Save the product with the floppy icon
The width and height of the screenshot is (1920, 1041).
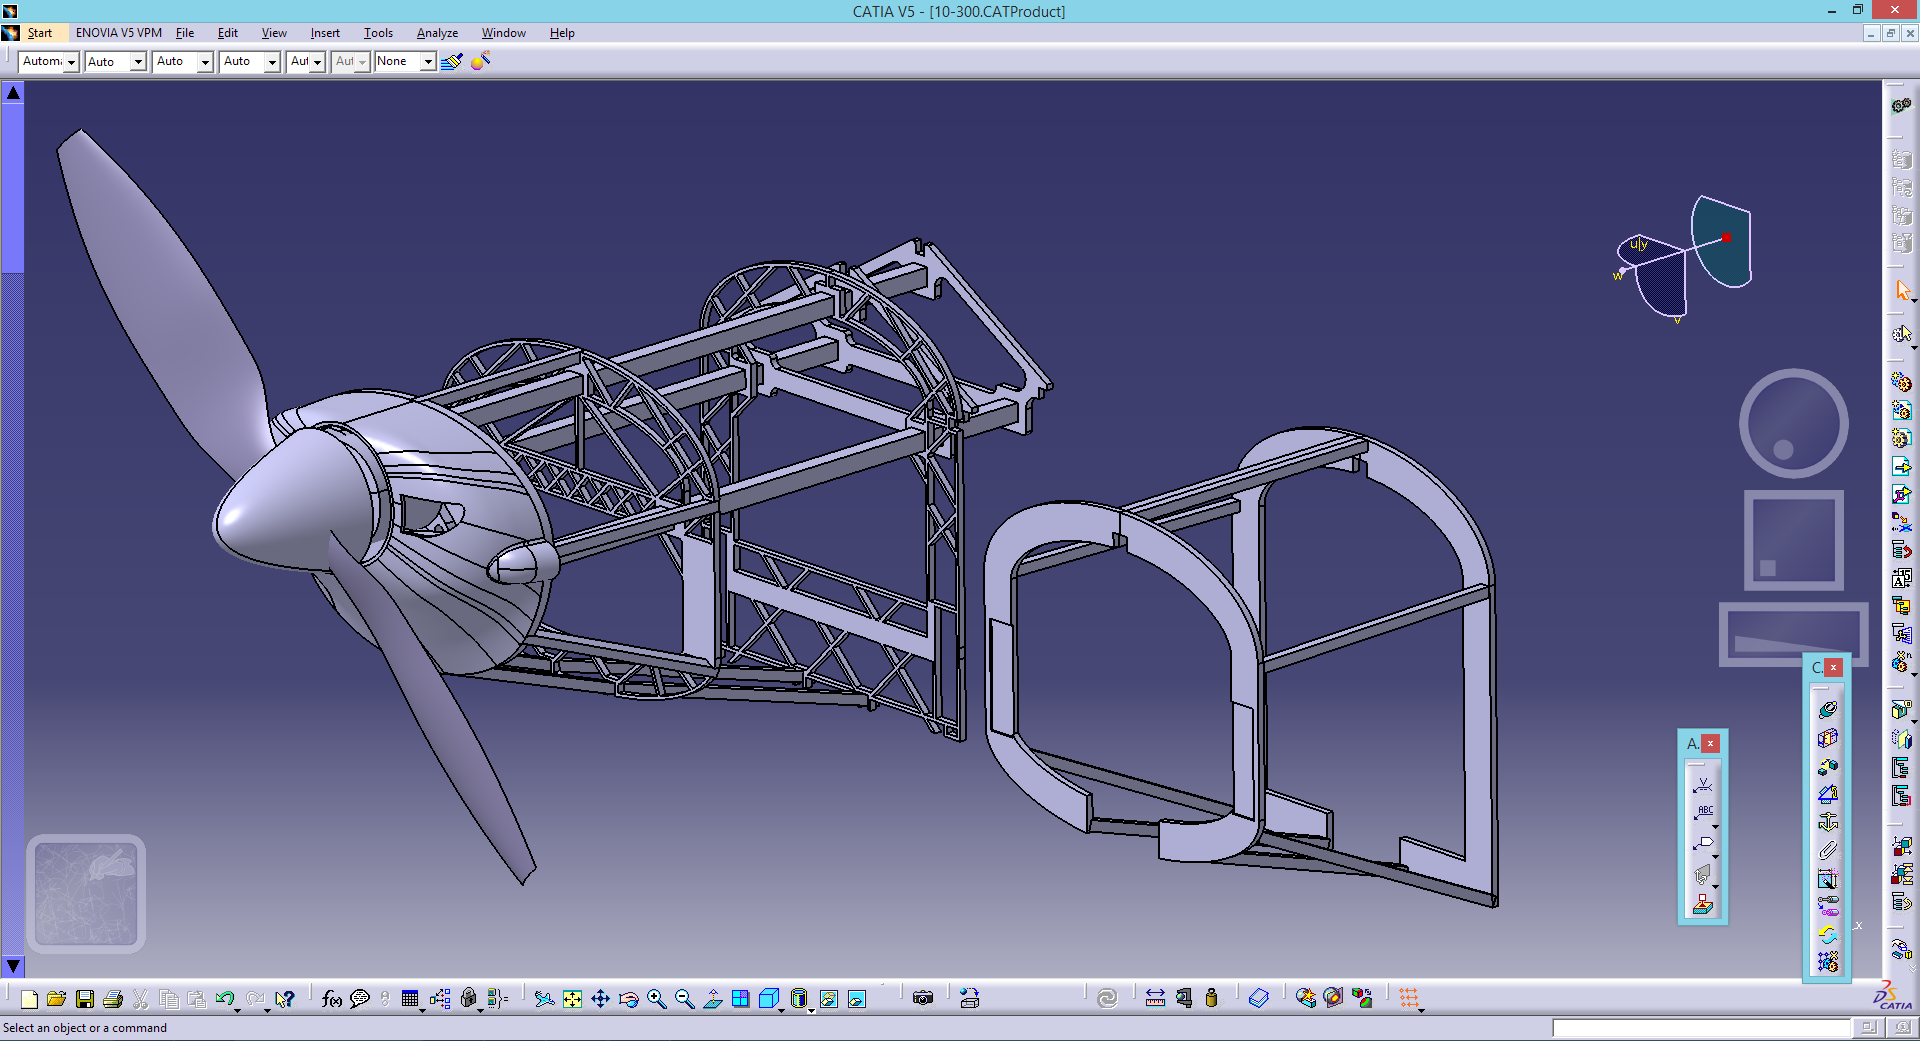point(85,998)
